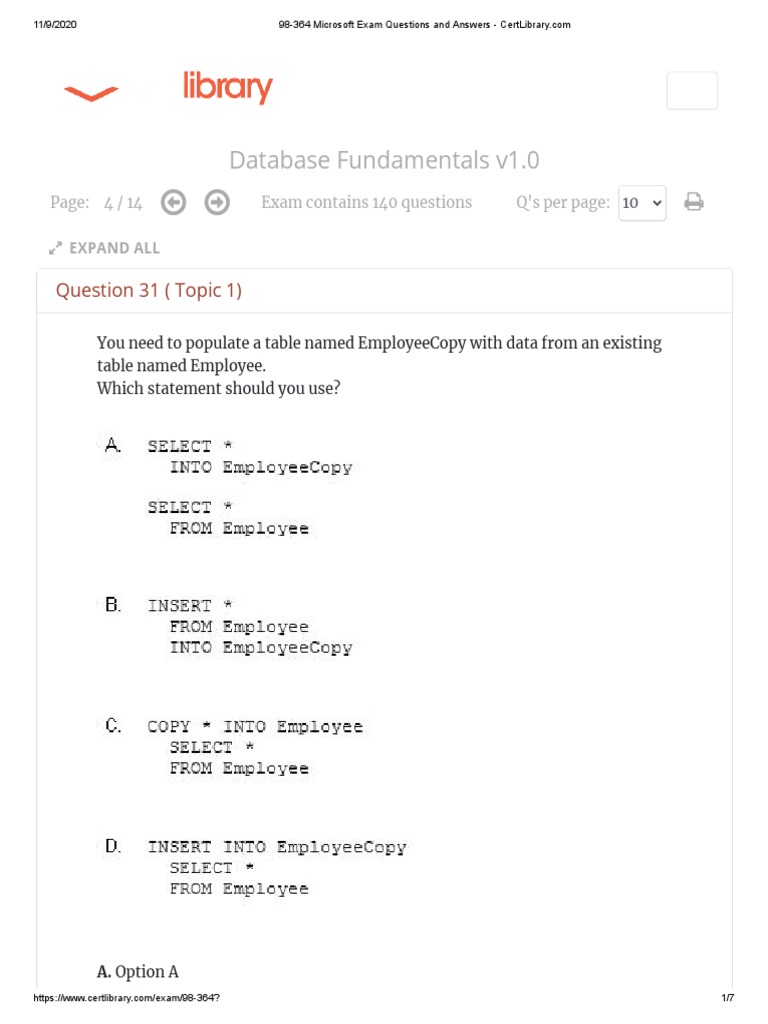Screen dimensions: 768x1024
Task: Click the printer icon
Action: (694, 203)
